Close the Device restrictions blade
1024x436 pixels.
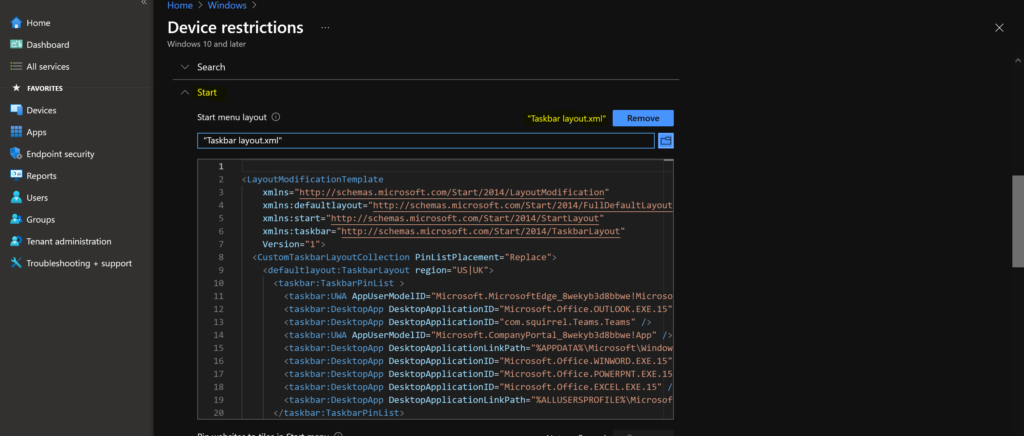tap(999, 27)
